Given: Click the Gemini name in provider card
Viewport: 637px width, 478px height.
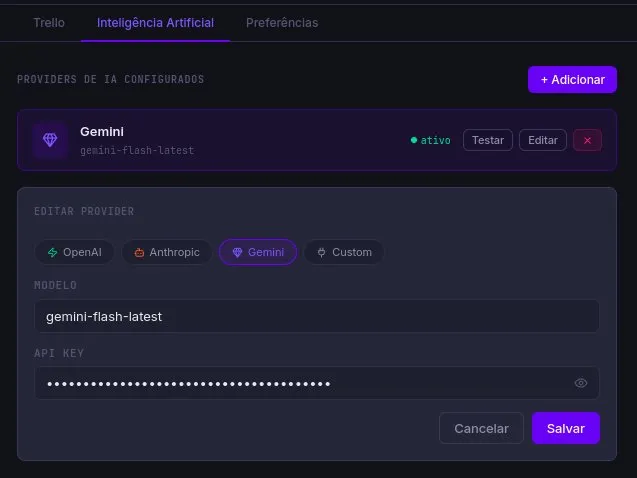Looking at the screenshot, I should pos(102,132).
